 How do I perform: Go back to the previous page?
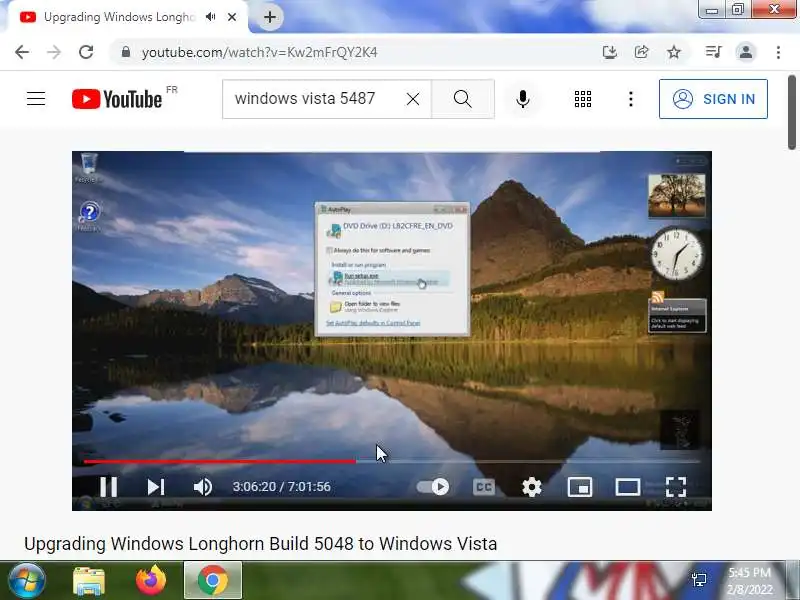tap(22, 52)
